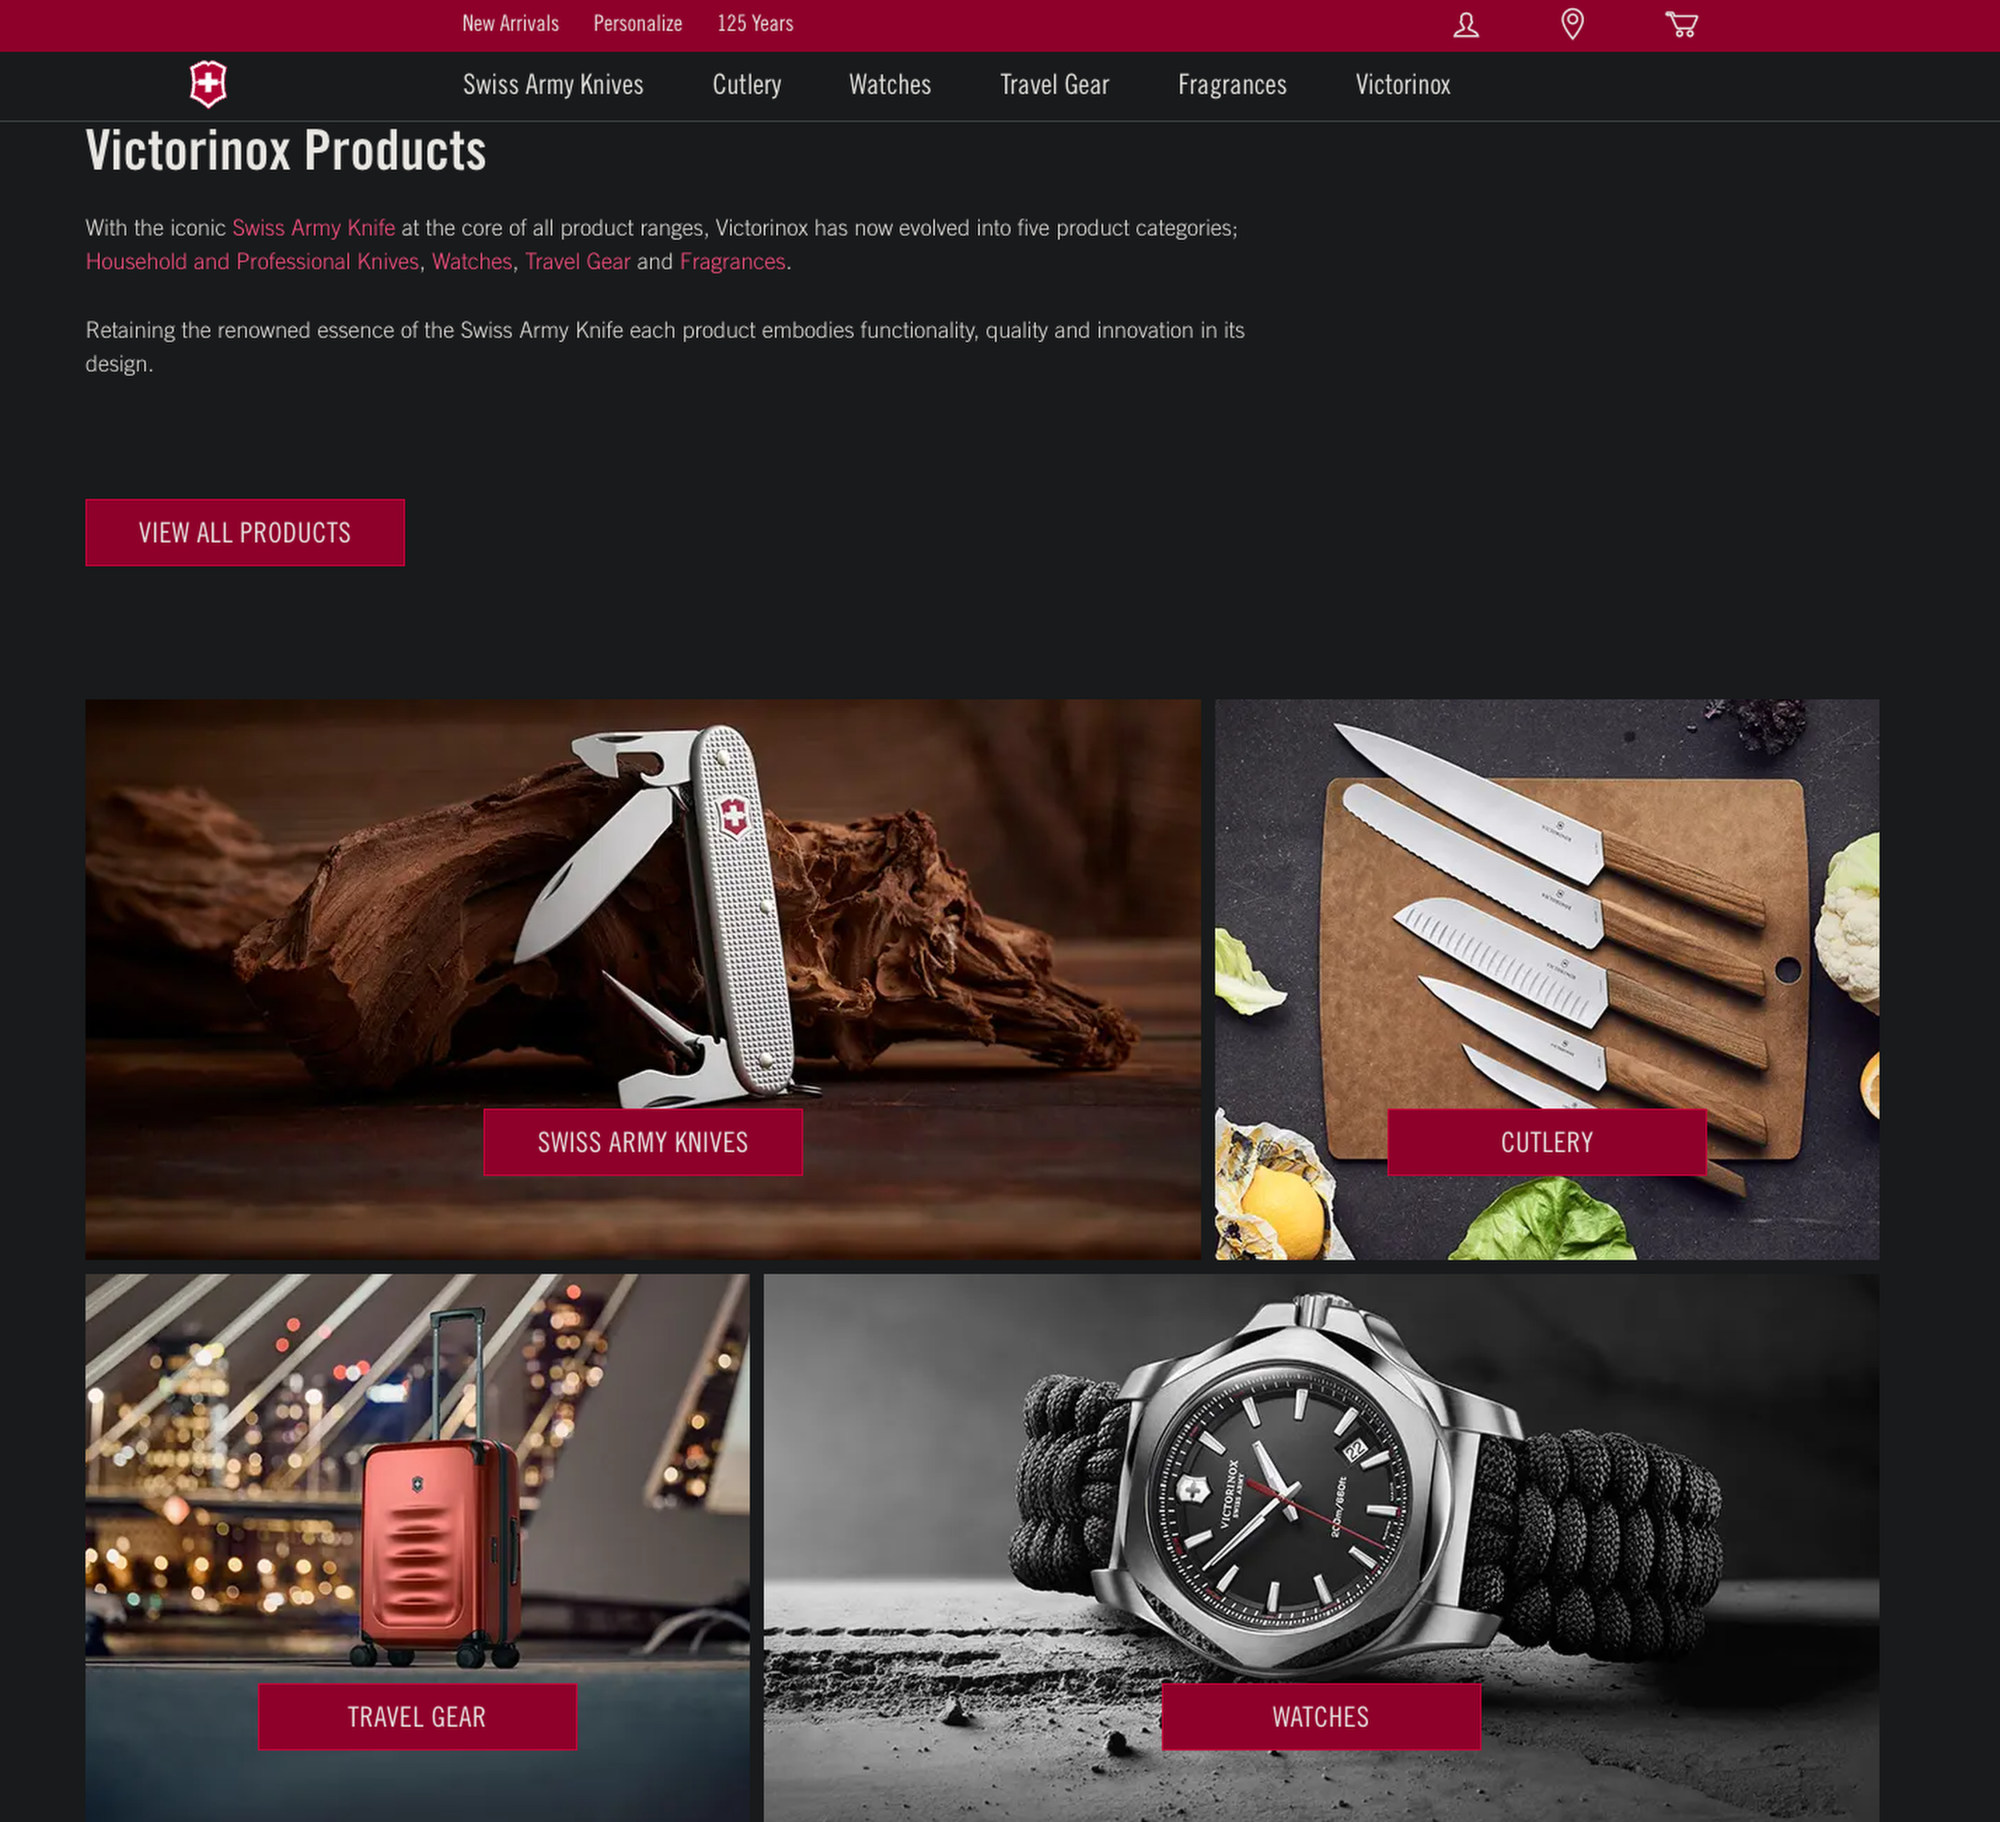
Task: Expand the Fragrances navigation item
Action: 1232,84
